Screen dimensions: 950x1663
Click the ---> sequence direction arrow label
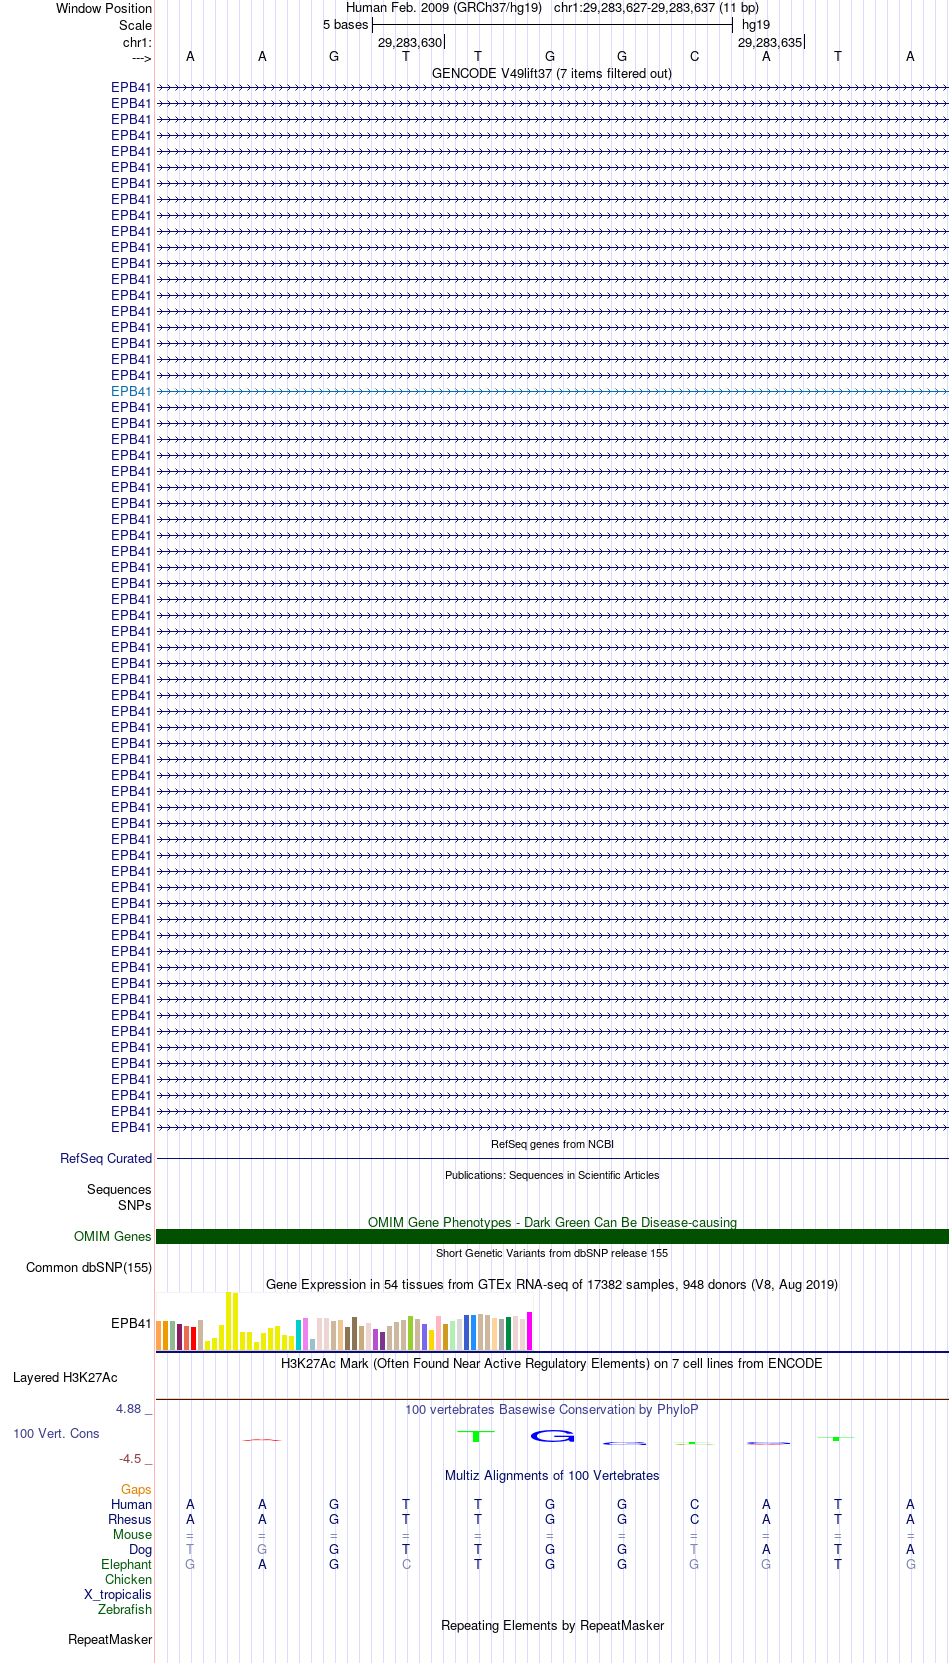(x=141, y=59)
